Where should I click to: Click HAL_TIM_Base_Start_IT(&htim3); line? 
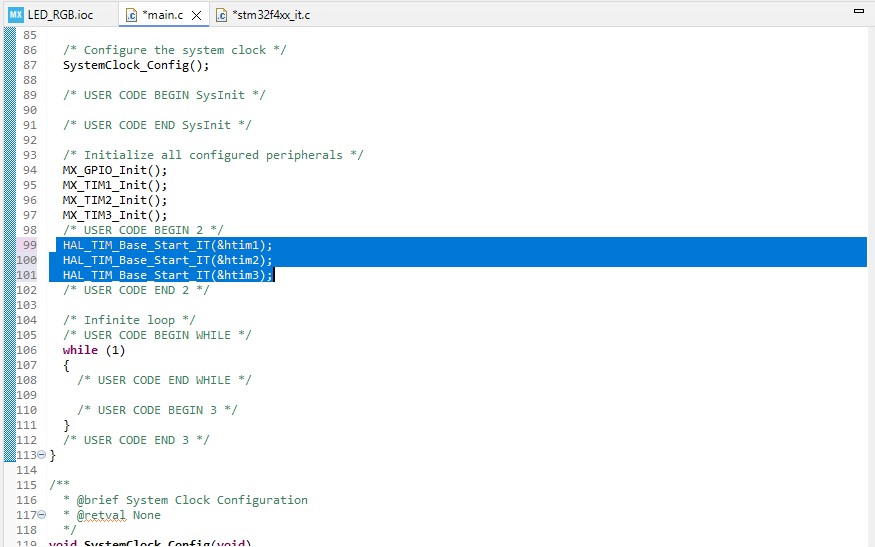(x=167, y=275)
